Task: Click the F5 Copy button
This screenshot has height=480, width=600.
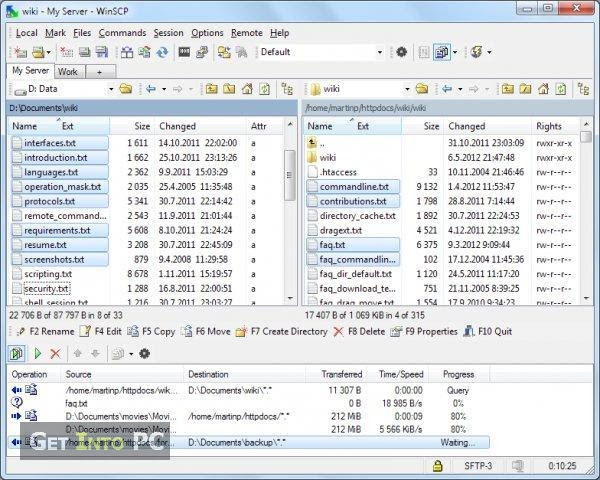Action: point(151,331)
